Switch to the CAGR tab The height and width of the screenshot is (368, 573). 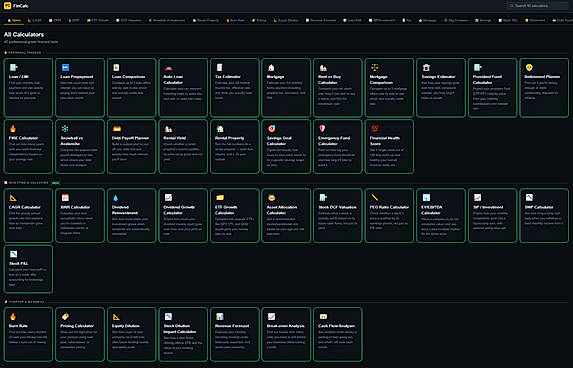(x=35, y=20)
